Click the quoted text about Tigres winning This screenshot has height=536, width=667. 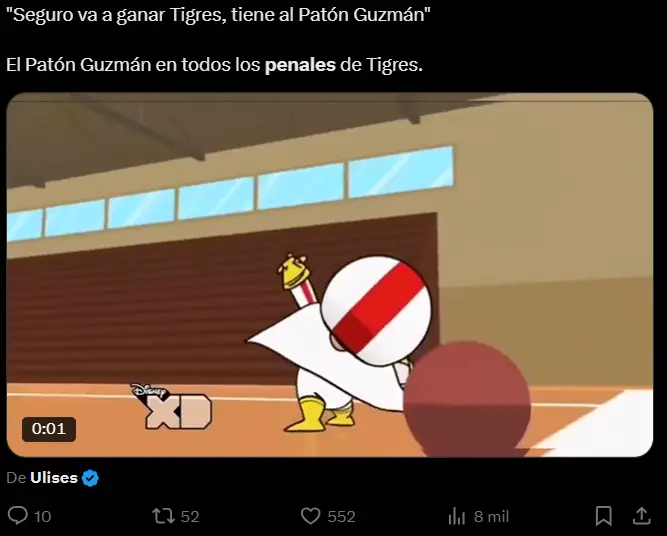coord(218,15)
